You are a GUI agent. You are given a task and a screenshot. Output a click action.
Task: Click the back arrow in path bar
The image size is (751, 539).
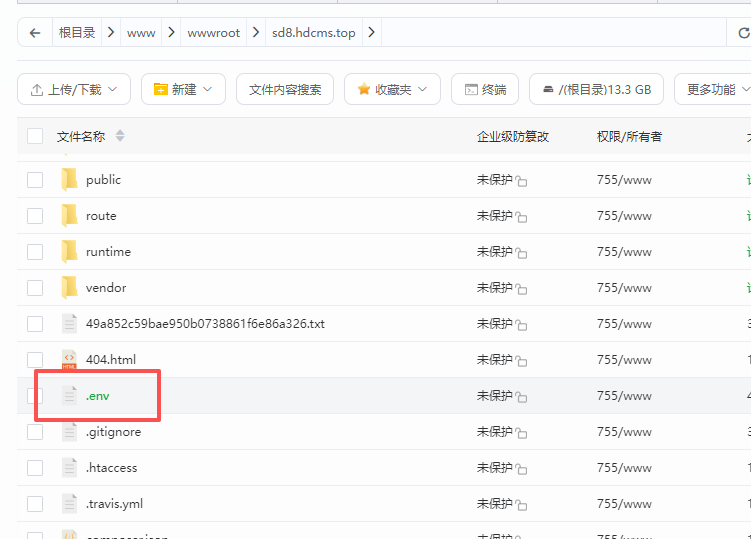34,33
